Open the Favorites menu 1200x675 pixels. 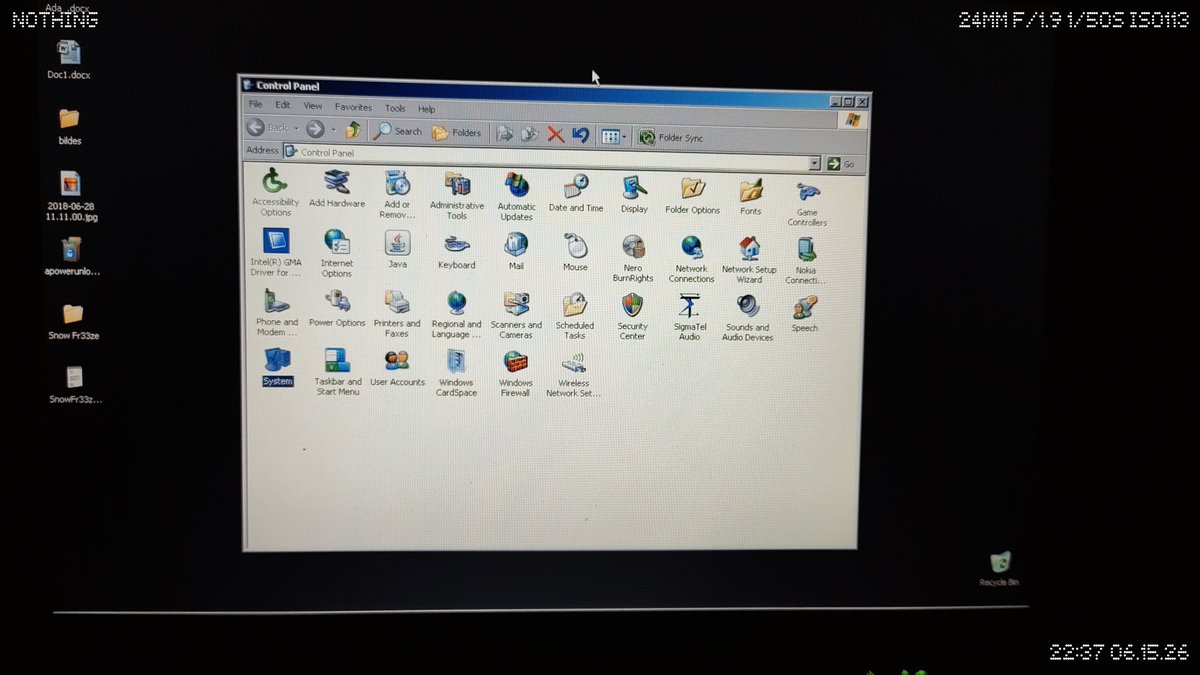(353, 107)
